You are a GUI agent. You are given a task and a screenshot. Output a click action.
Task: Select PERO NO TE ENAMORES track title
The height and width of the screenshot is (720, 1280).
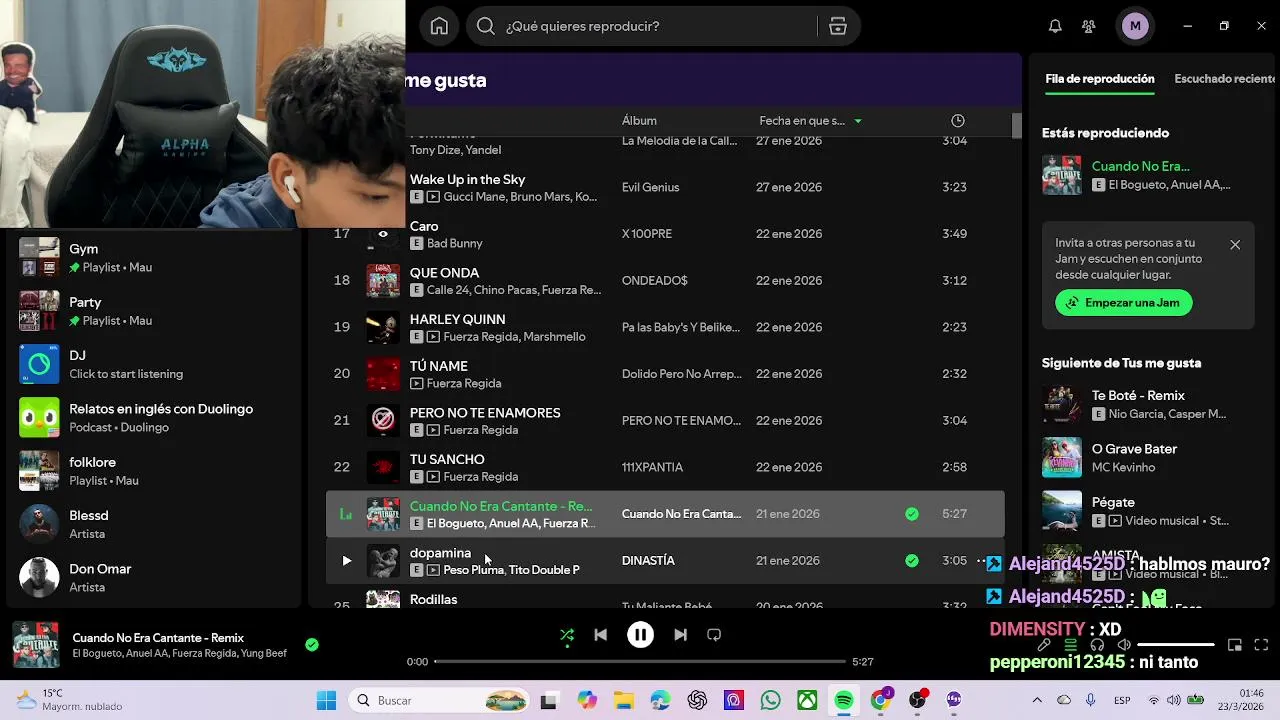tap(485, 413)
